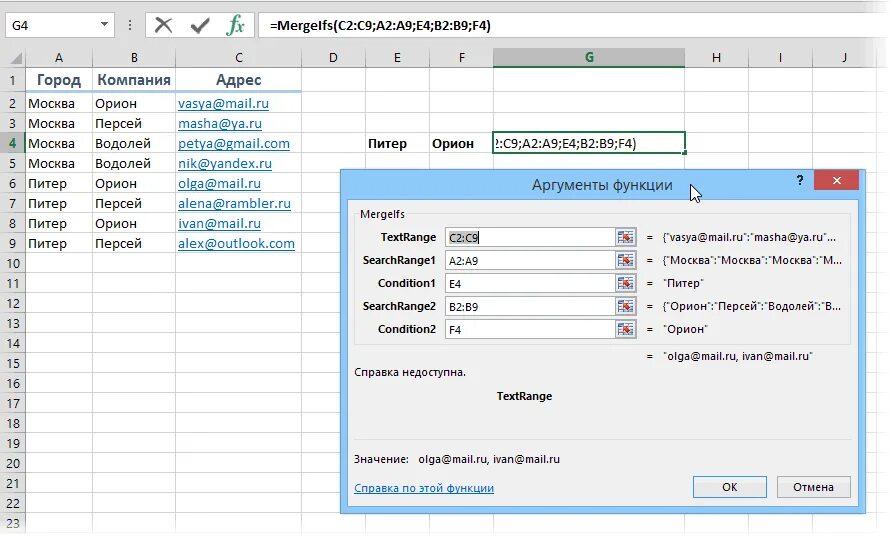Select row 20 header
This screenshot has height=537, width=891.
click(13, 463)
